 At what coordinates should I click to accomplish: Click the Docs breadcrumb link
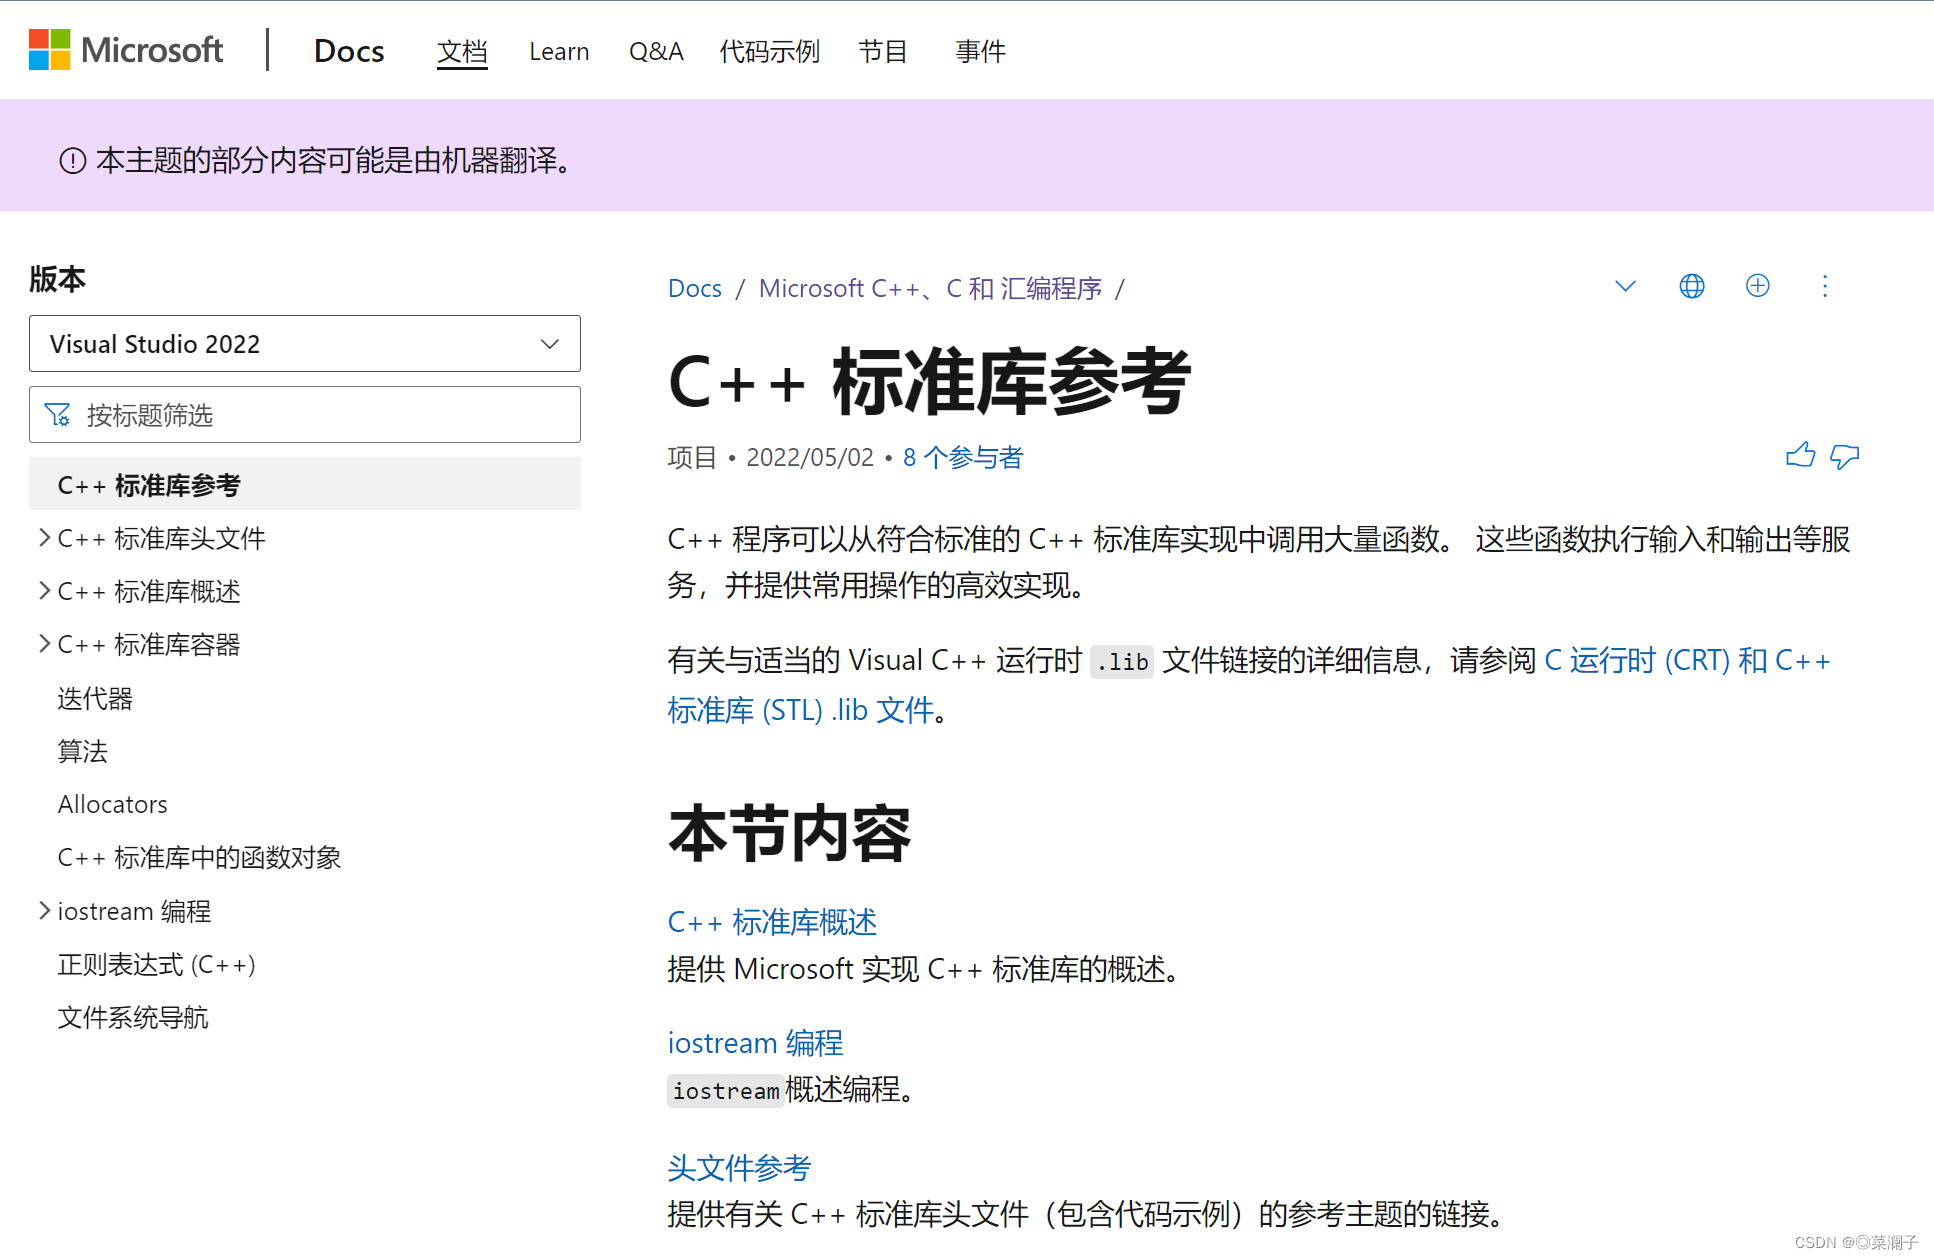tap(695, 289)
